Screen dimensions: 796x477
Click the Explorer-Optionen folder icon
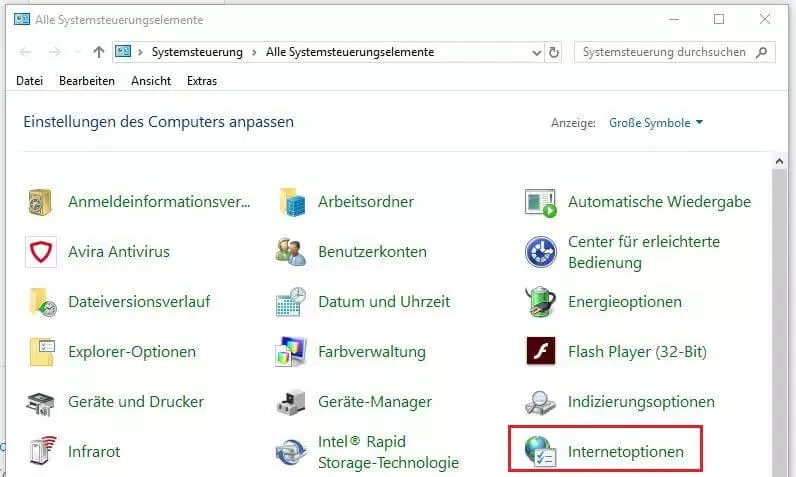tap(42, 352)
